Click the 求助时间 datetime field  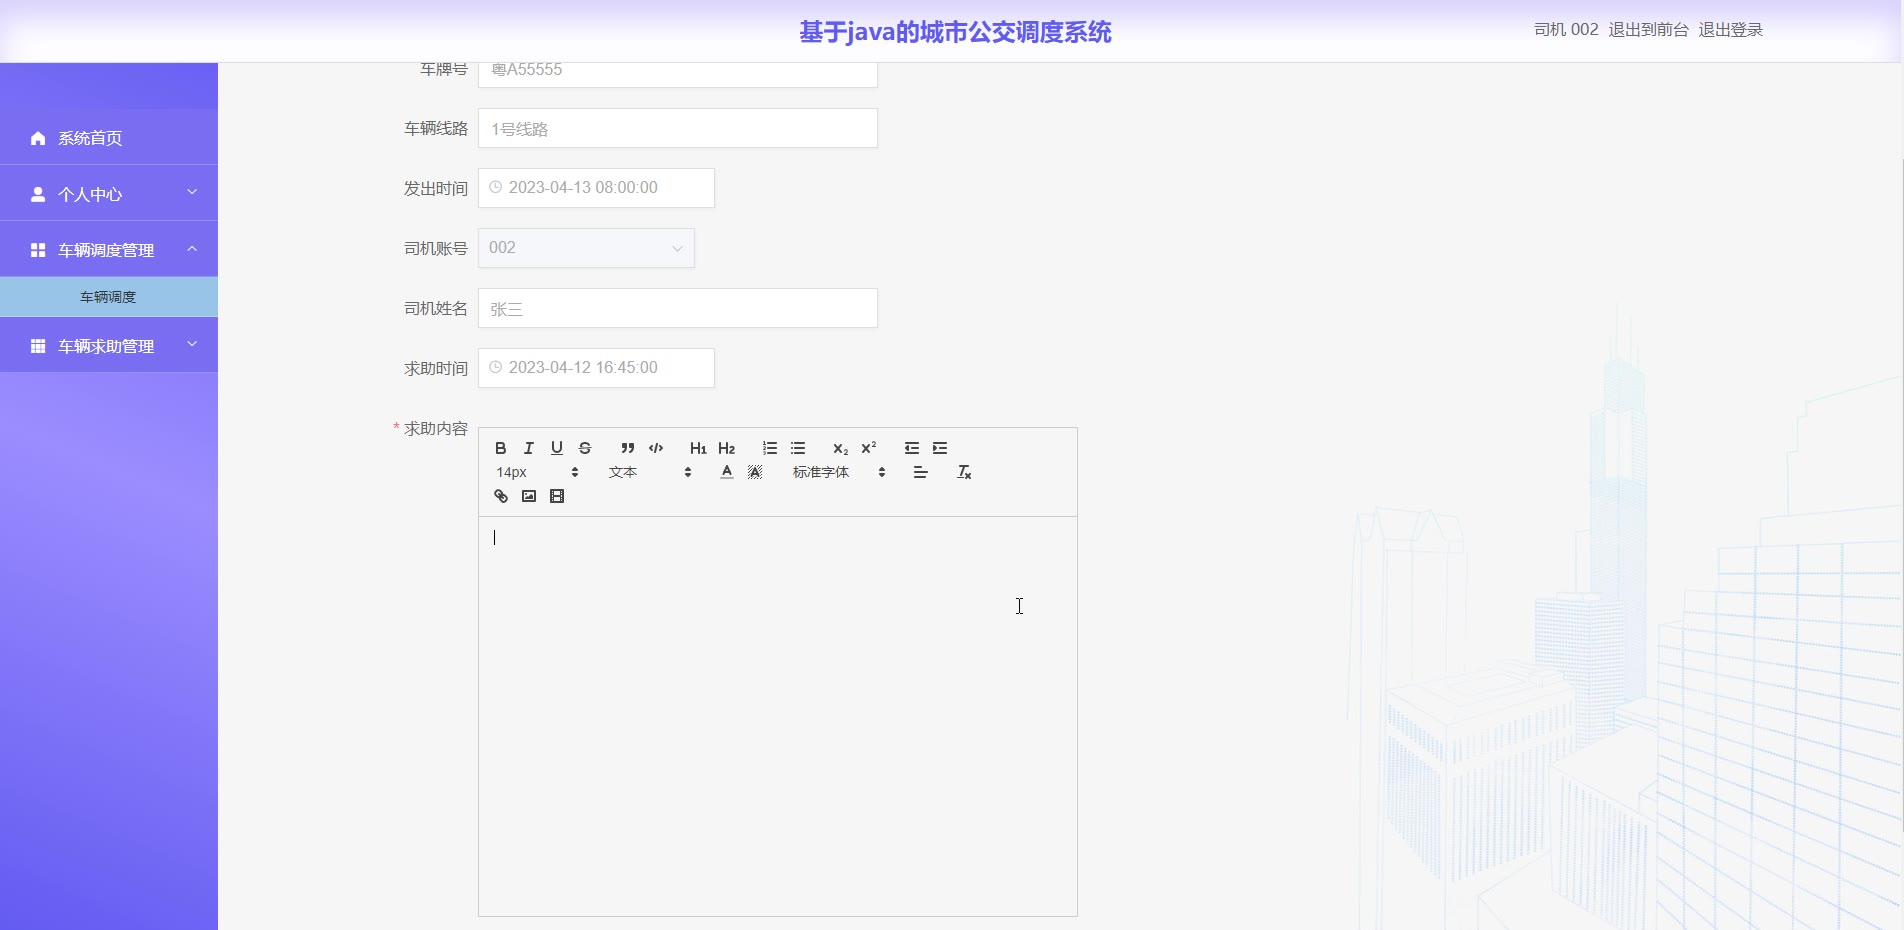[596, 368]
